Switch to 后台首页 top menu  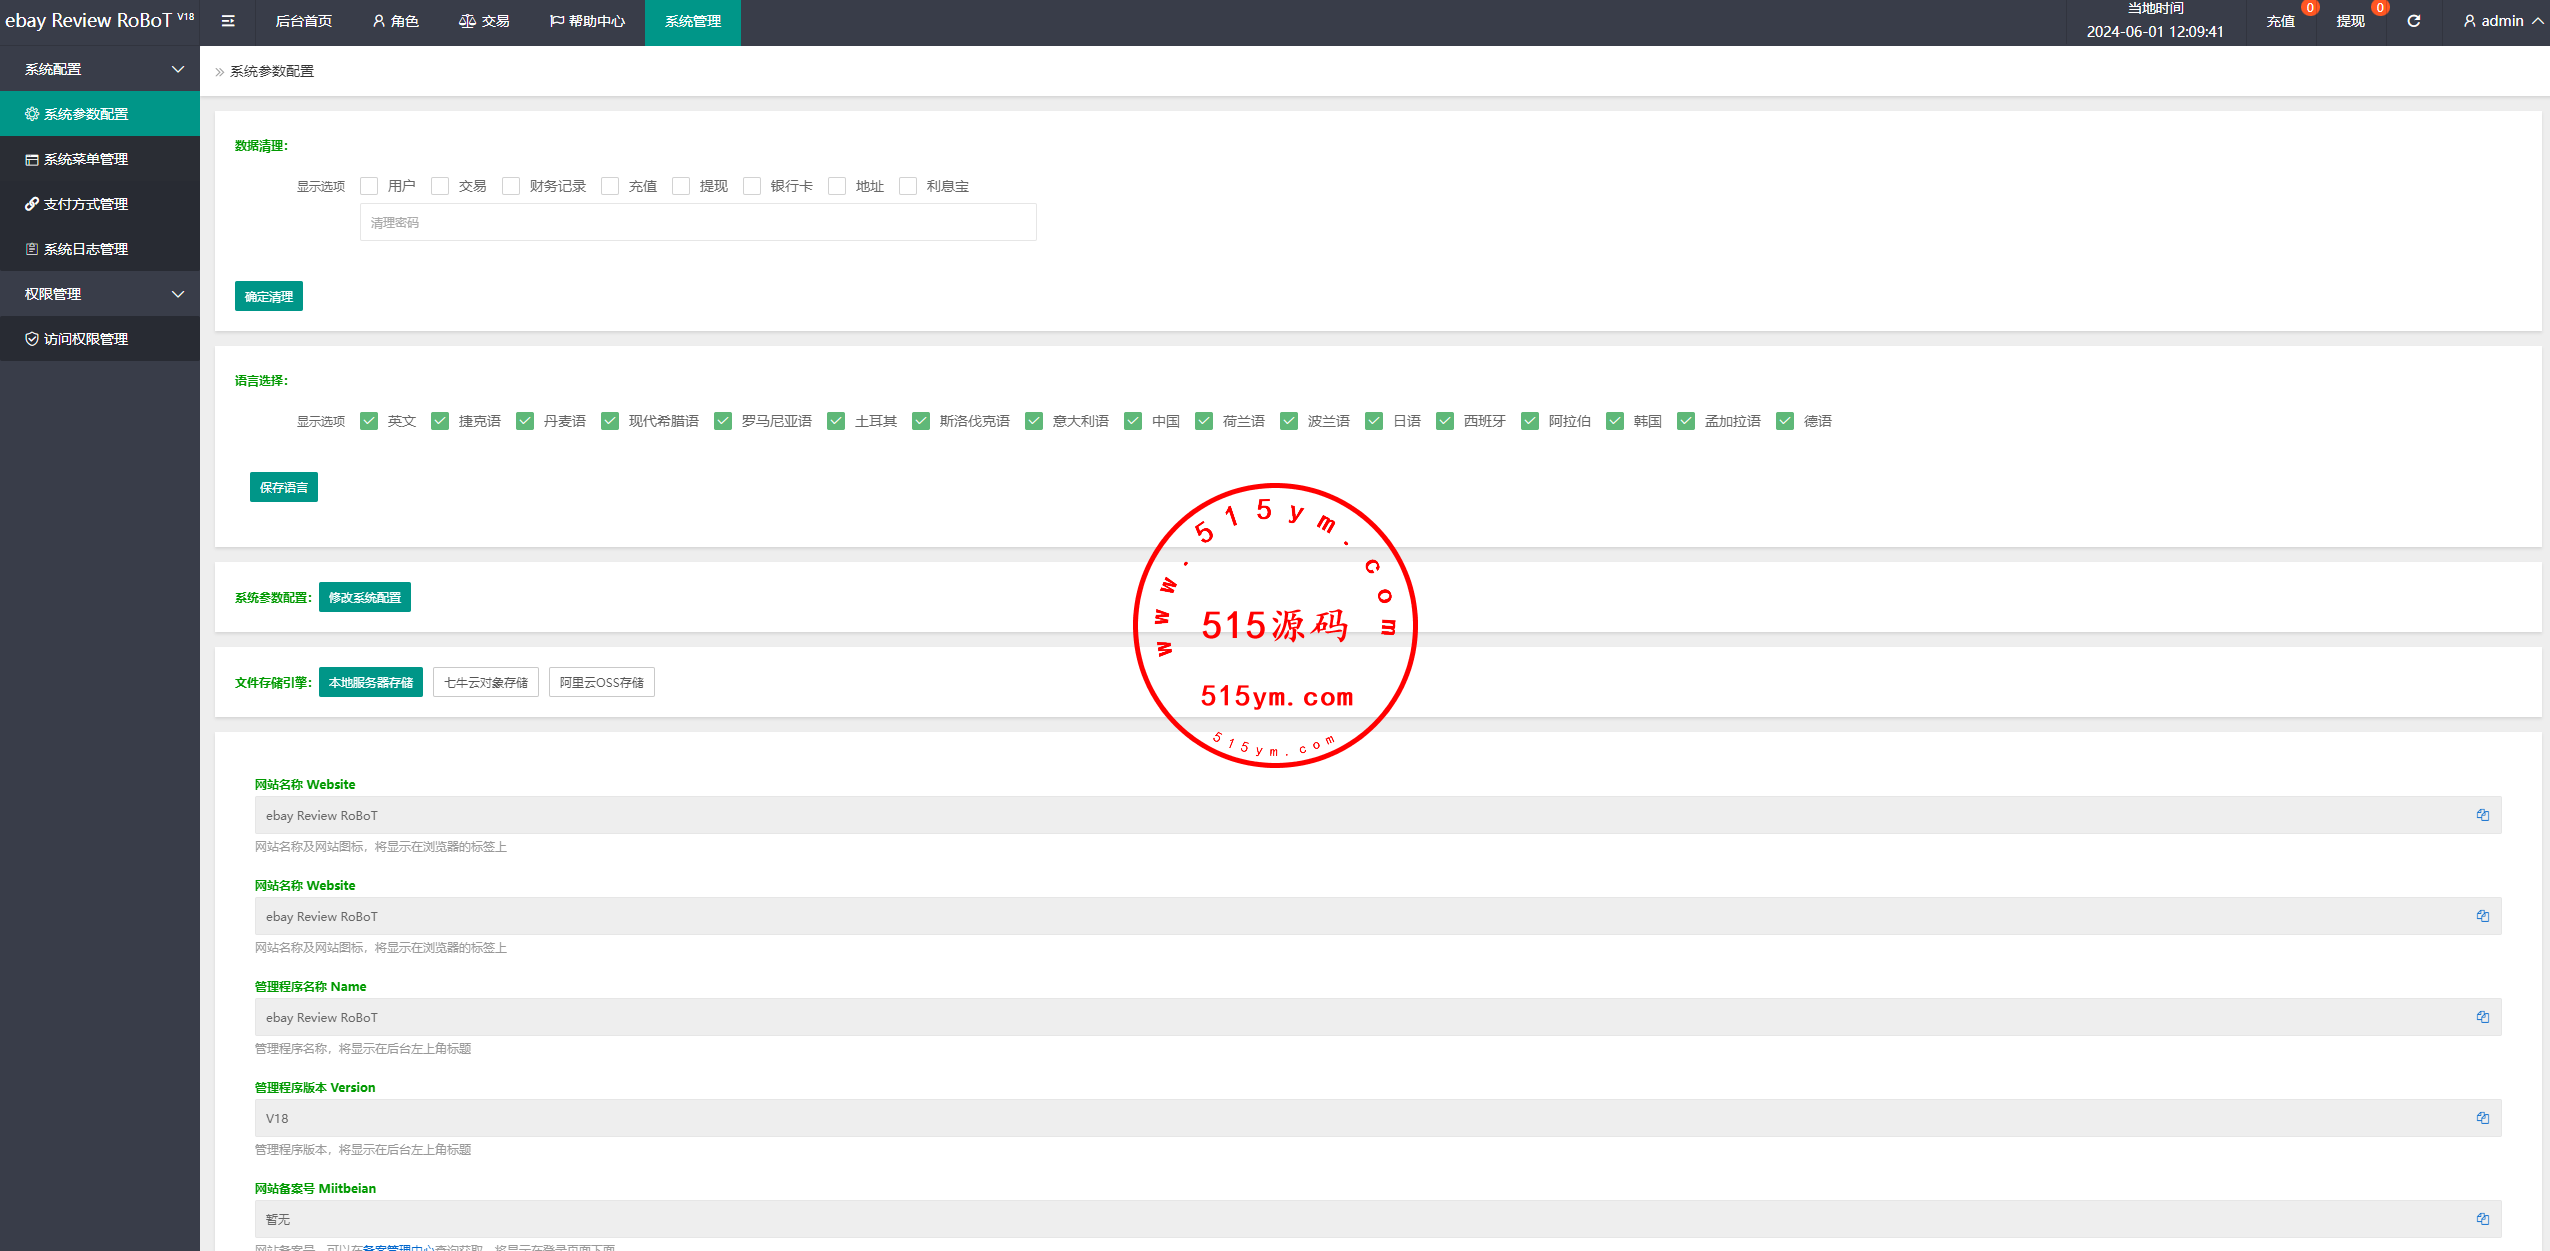tap(303, 21)
